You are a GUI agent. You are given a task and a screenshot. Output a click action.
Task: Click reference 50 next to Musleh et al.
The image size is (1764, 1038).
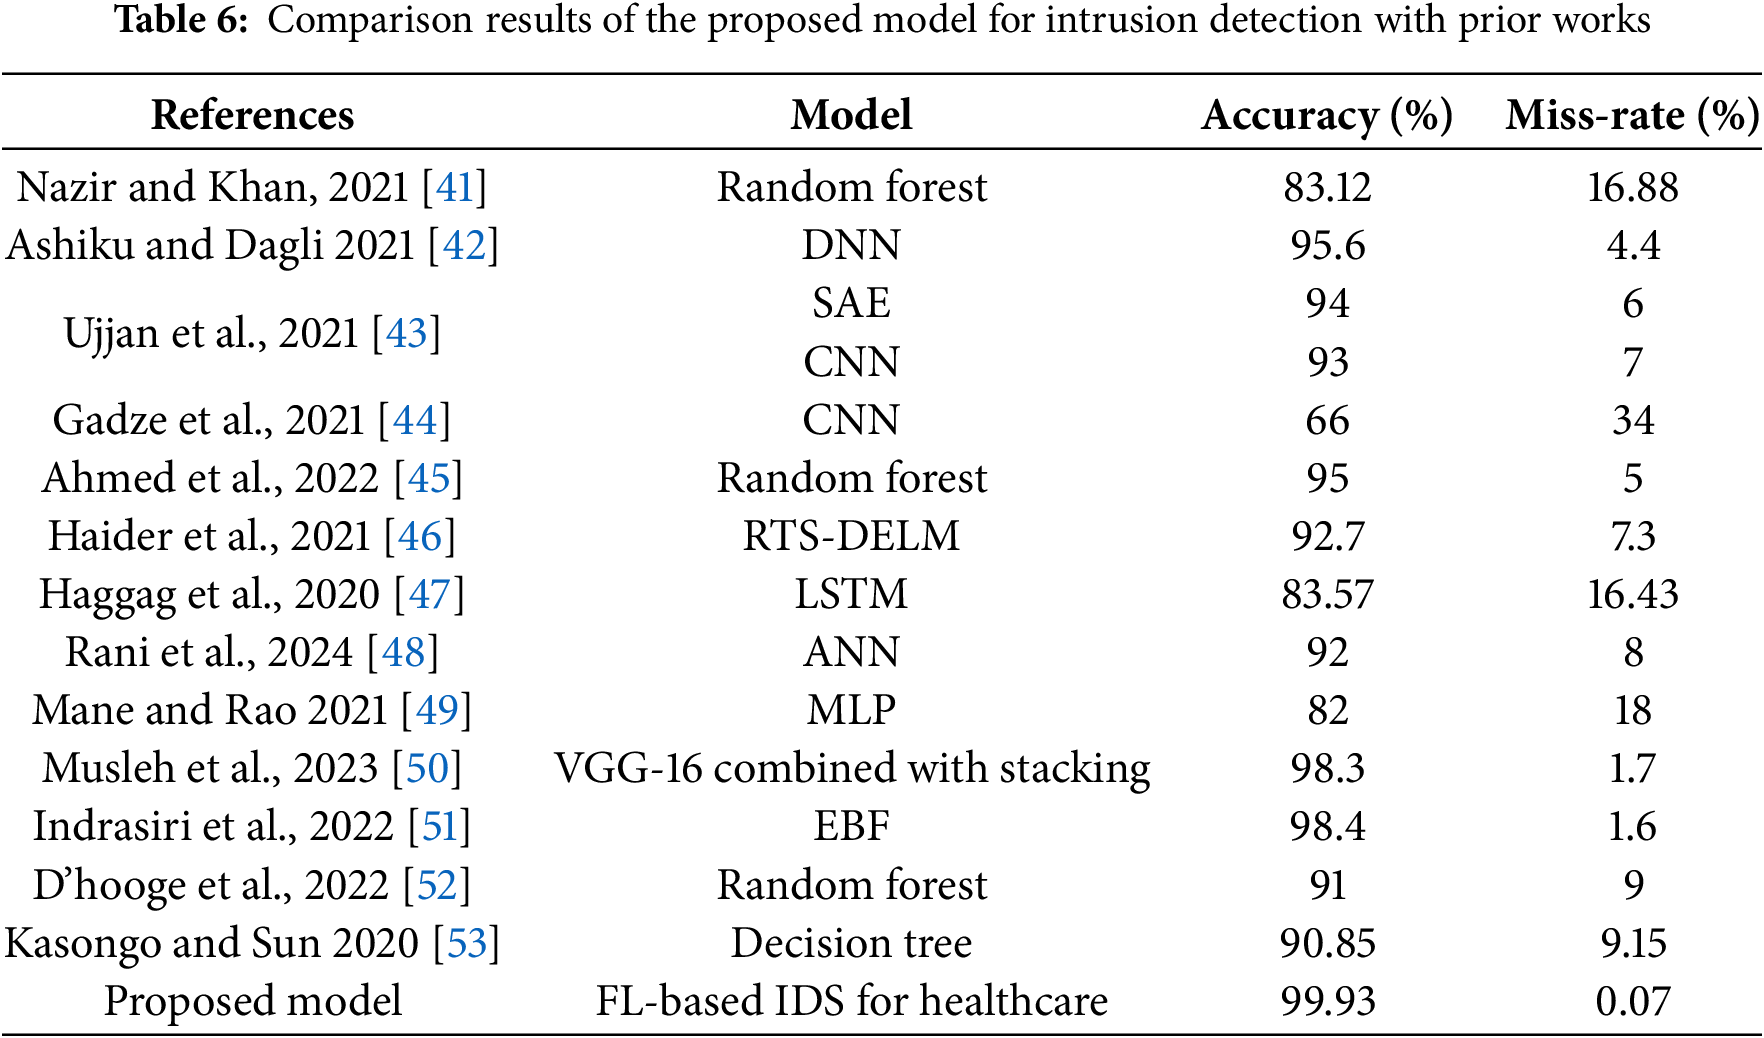427,768
